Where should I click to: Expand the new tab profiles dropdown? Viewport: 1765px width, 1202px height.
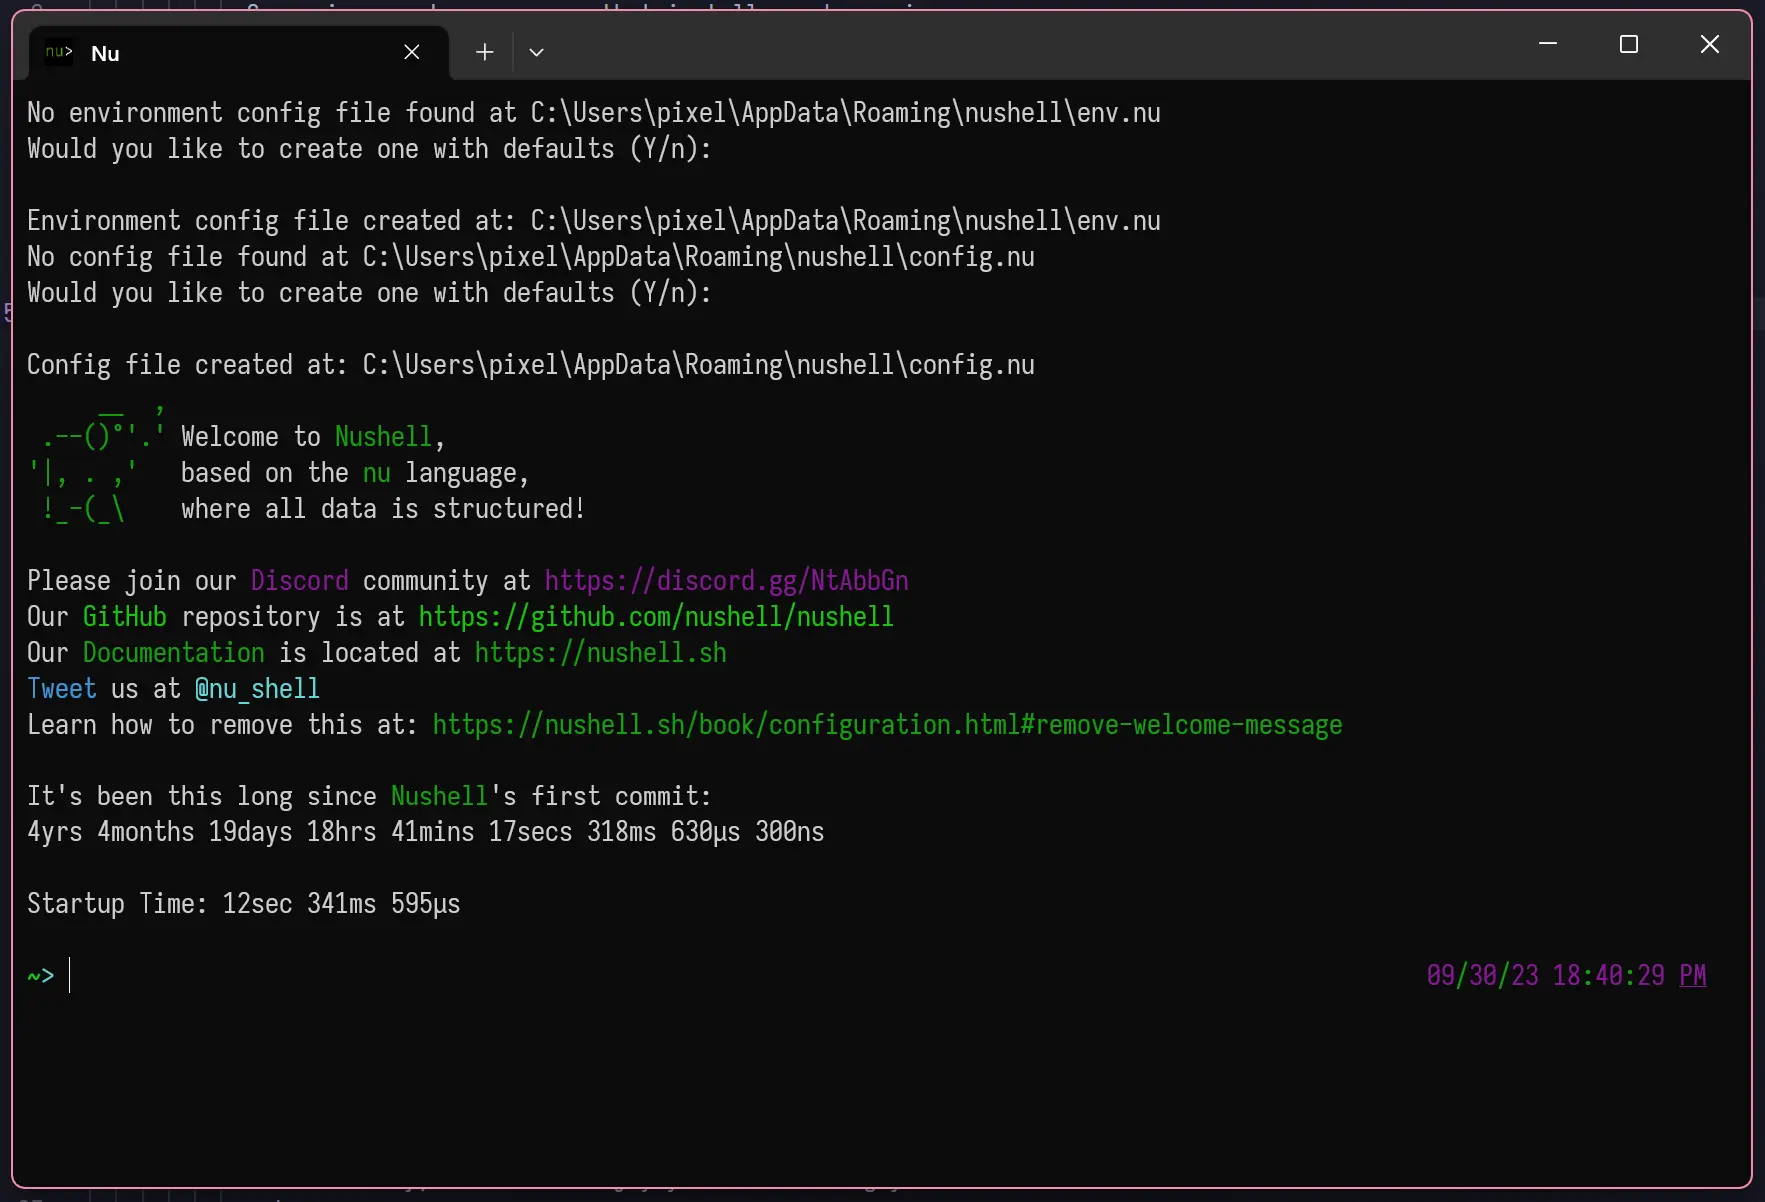point(536,52)
